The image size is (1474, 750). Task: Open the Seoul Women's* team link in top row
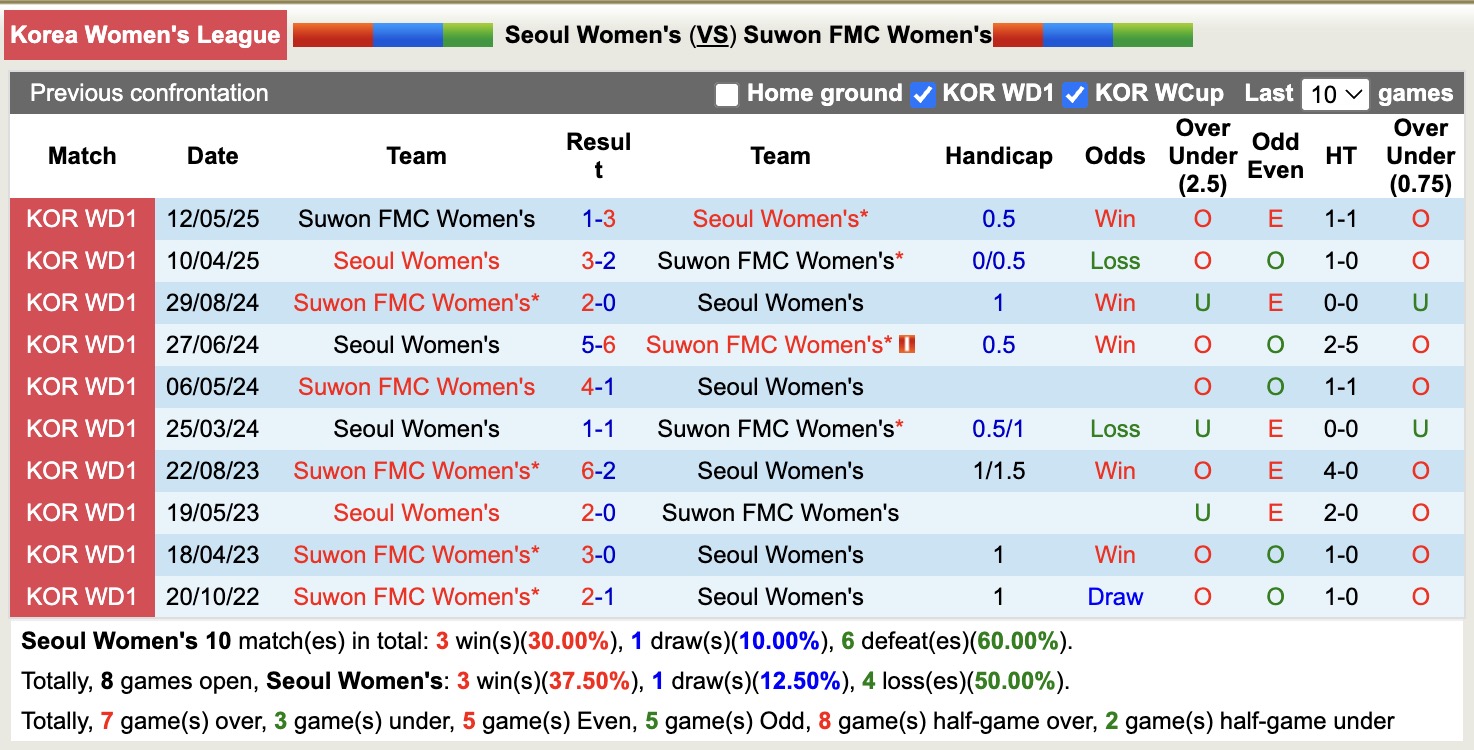click(780, 218)
